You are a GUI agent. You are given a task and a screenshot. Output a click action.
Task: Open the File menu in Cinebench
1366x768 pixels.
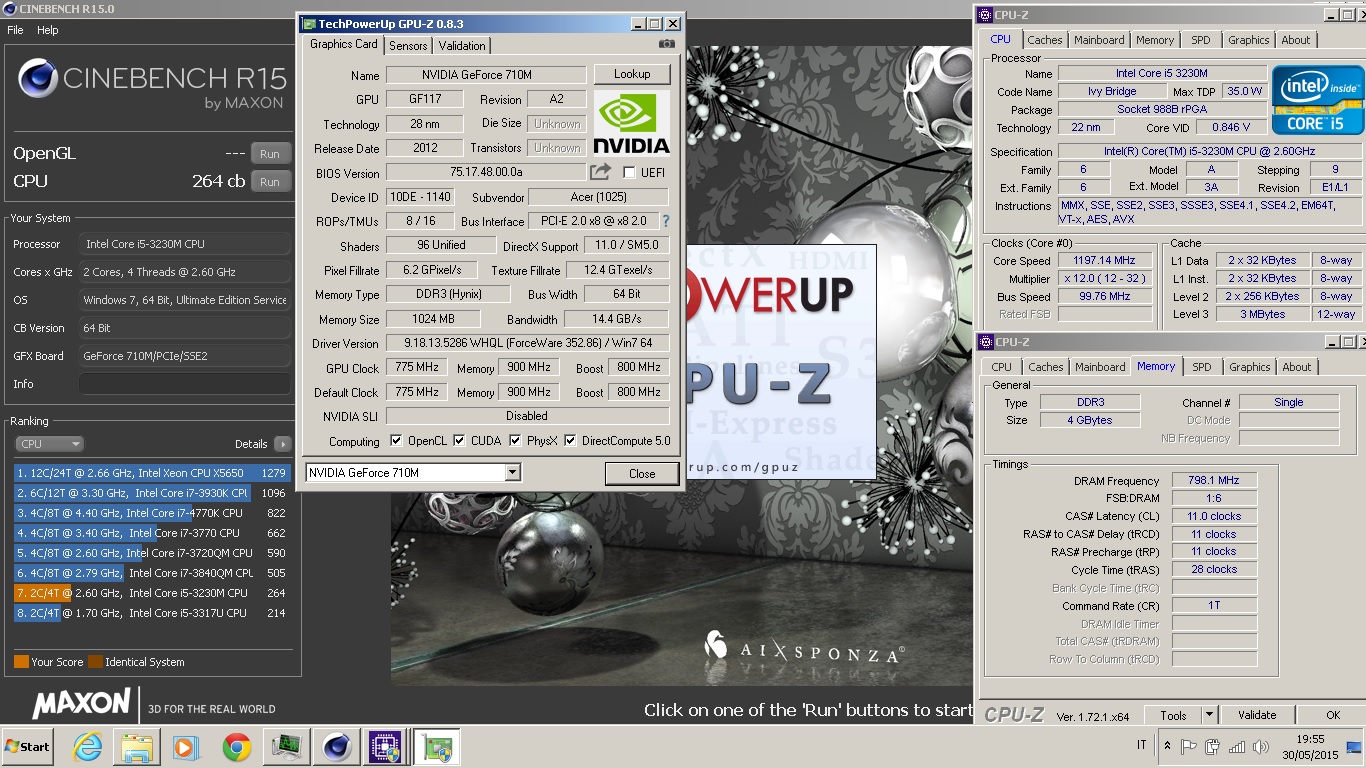coord(15,30)
